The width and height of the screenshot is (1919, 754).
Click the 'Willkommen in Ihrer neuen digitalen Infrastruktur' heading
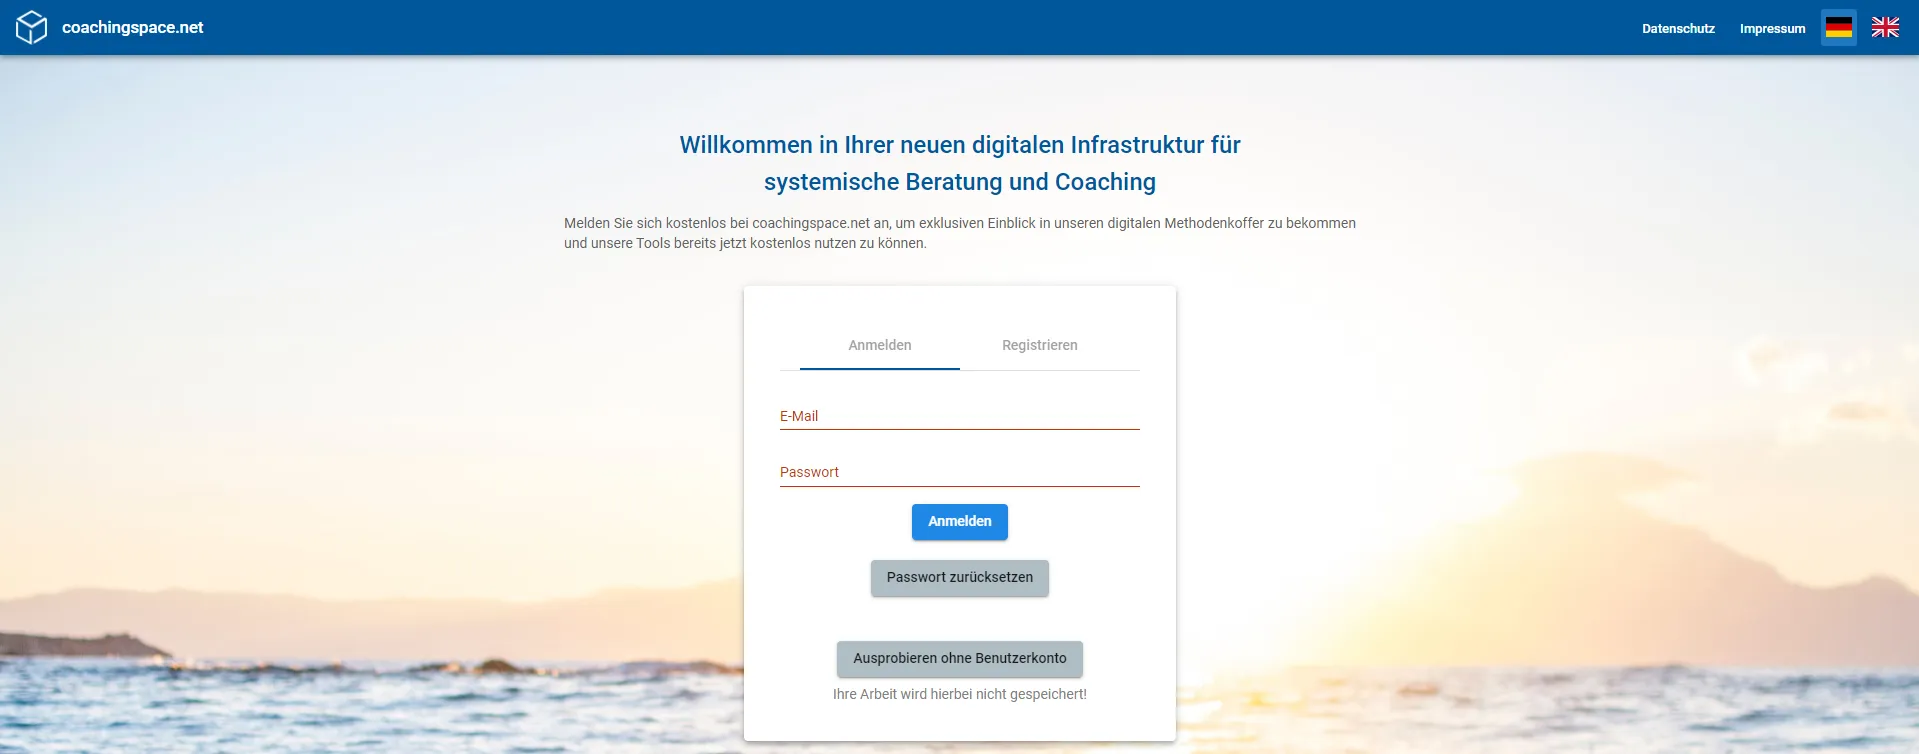[960, 163]
